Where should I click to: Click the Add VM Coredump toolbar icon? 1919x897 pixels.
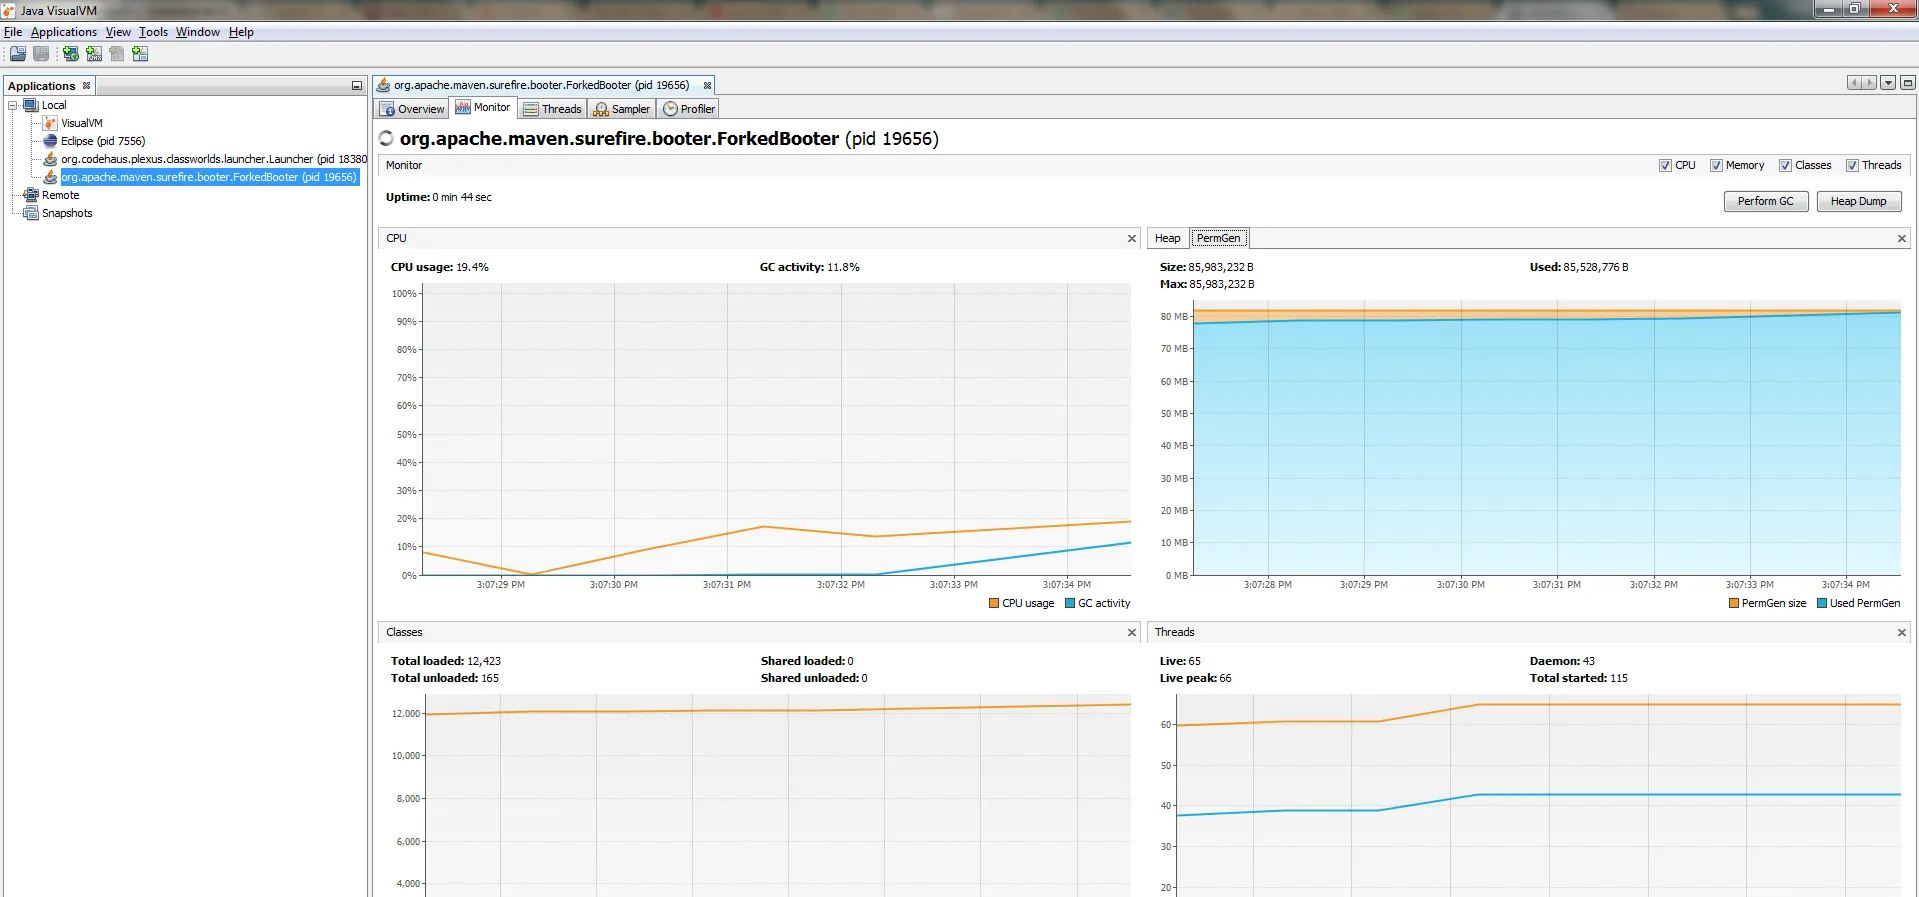117,53
